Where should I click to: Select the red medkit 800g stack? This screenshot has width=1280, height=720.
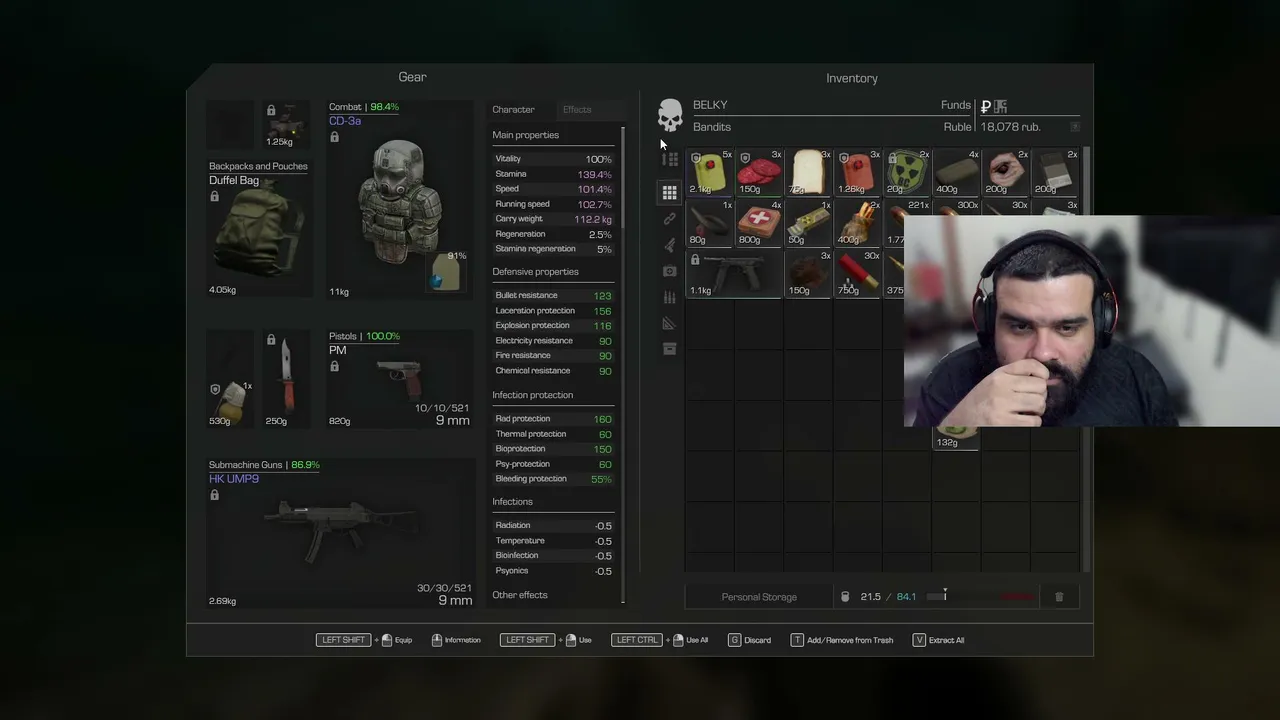pos(759,222)
